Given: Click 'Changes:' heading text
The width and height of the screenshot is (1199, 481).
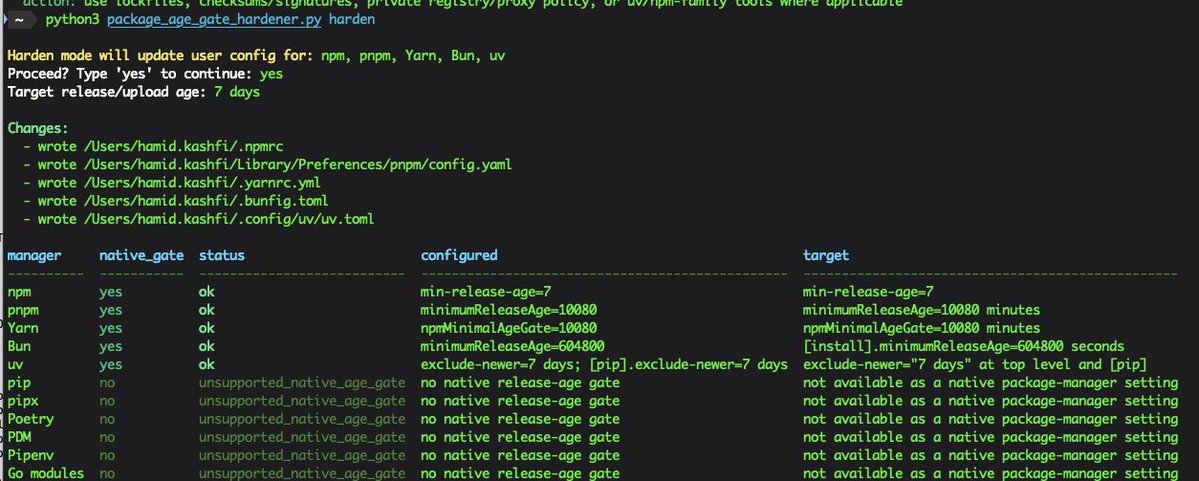Looking at the screenshot, I should point(38,129).
